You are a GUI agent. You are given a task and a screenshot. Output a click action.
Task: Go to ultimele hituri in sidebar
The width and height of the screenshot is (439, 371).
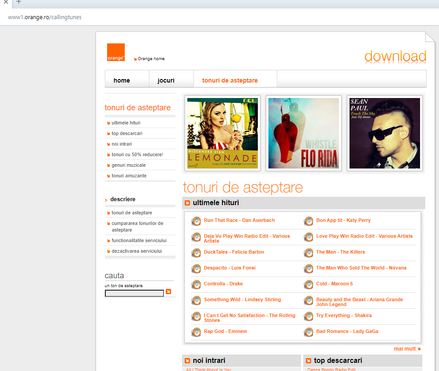[126, 123]
